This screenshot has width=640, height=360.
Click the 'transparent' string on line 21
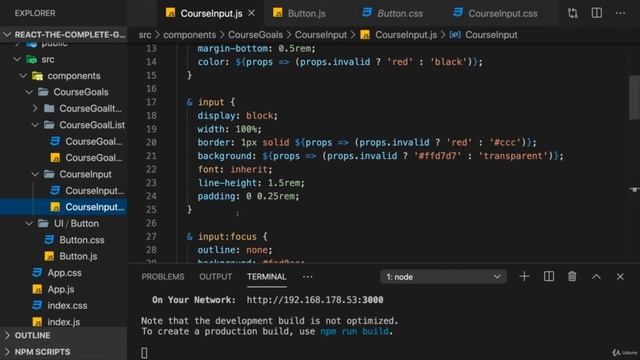[x=513, y=156]
